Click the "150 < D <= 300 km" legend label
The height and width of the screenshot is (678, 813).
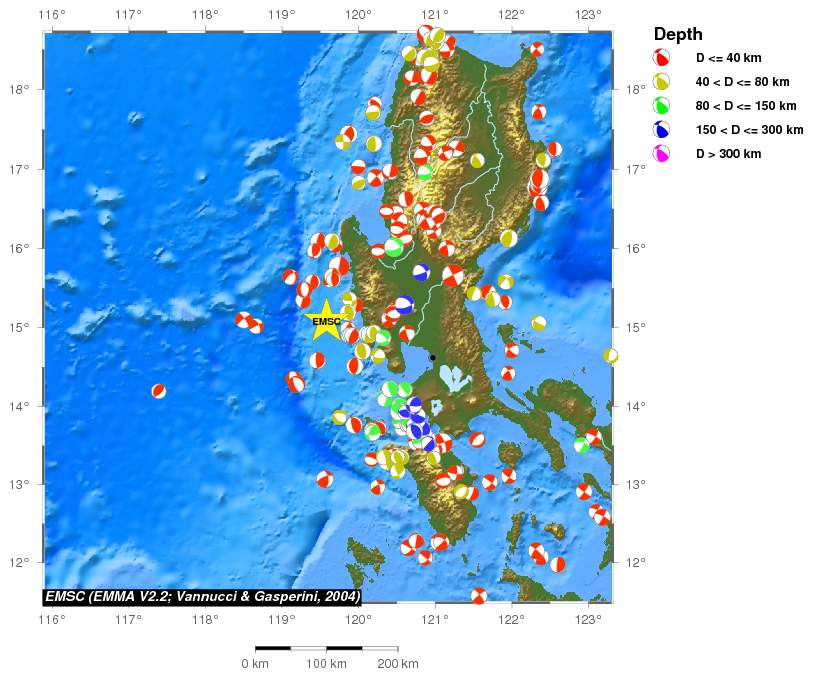tap(749, 130)
